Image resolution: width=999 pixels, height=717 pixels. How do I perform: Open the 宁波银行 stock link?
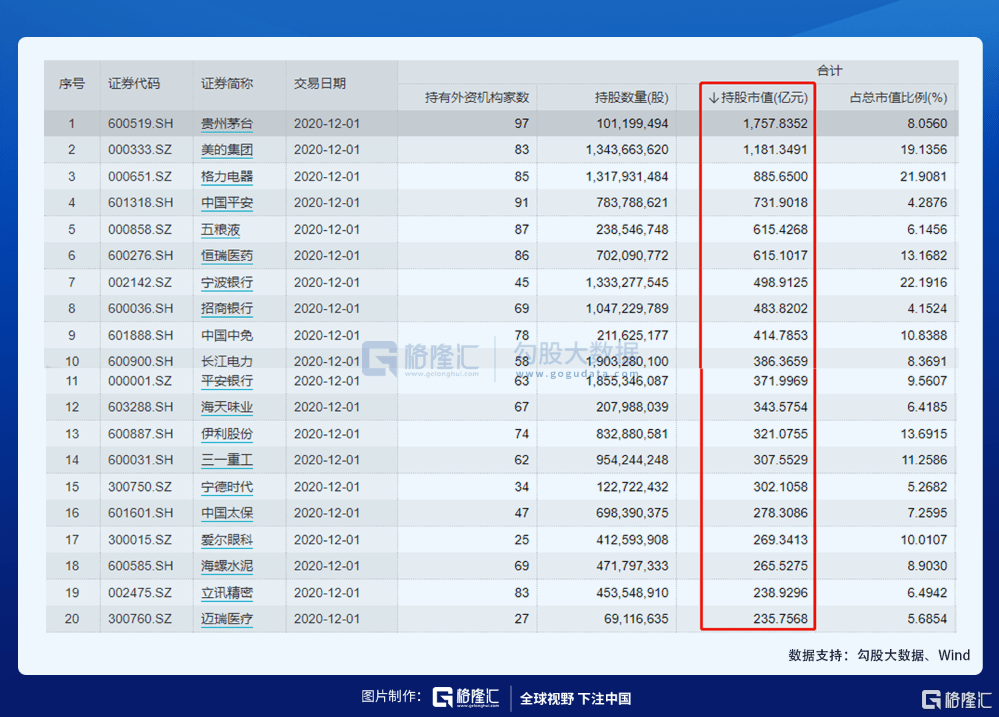[227, 282]
